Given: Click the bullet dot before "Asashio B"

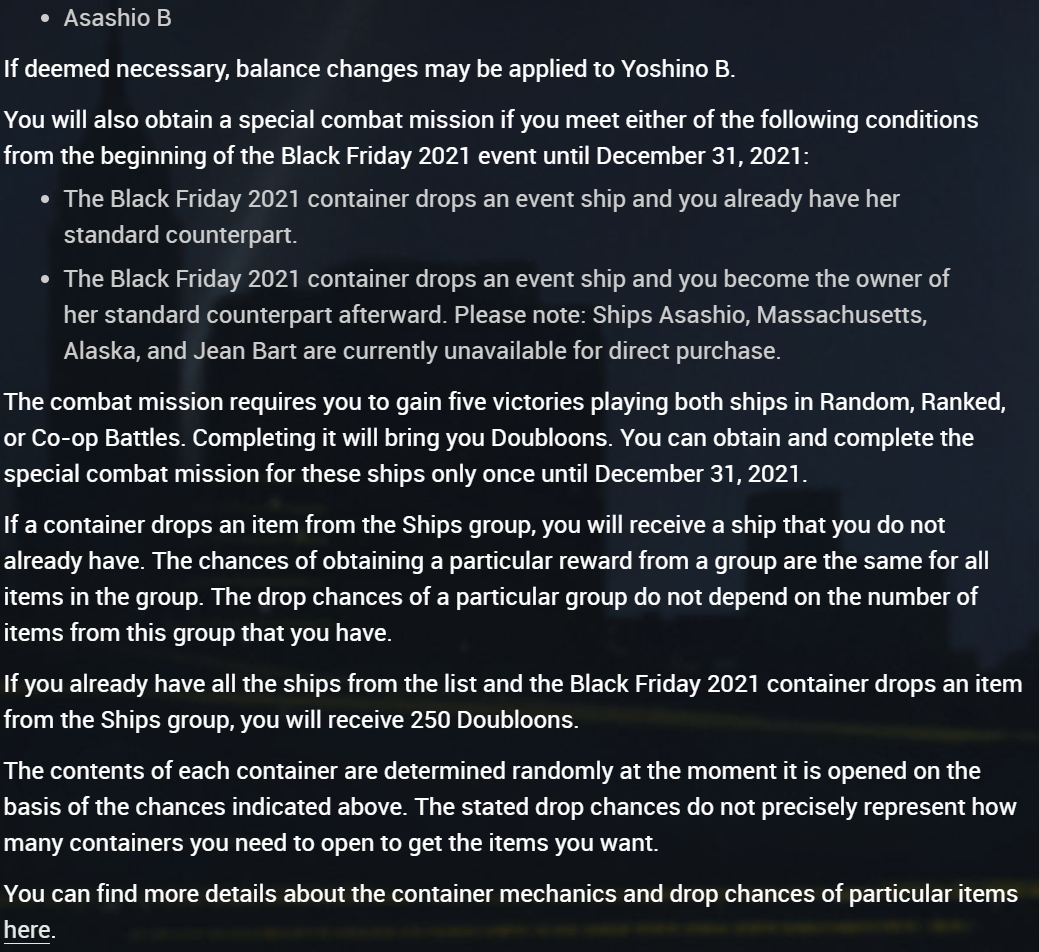Looking at the screenshot, I should tap(46, 19).
